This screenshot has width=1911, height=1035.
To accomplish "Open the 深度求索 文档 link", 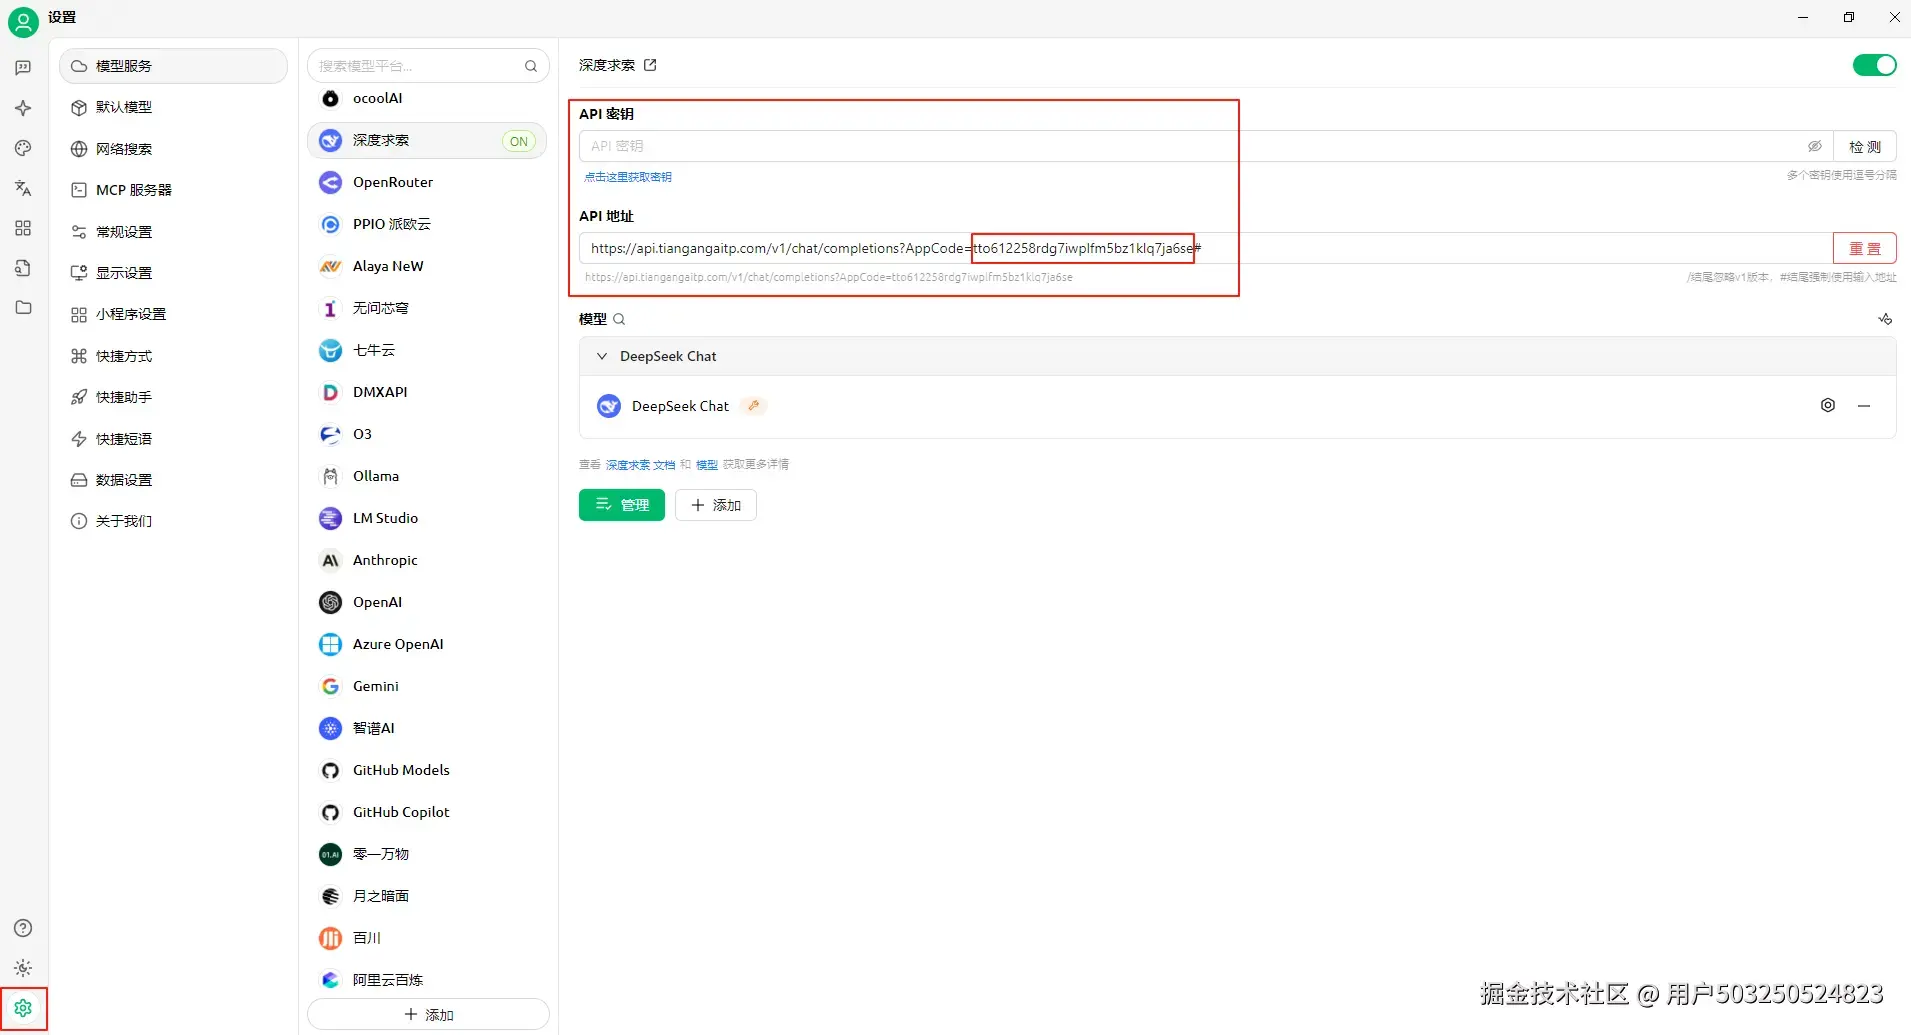I will click(640, 465).
